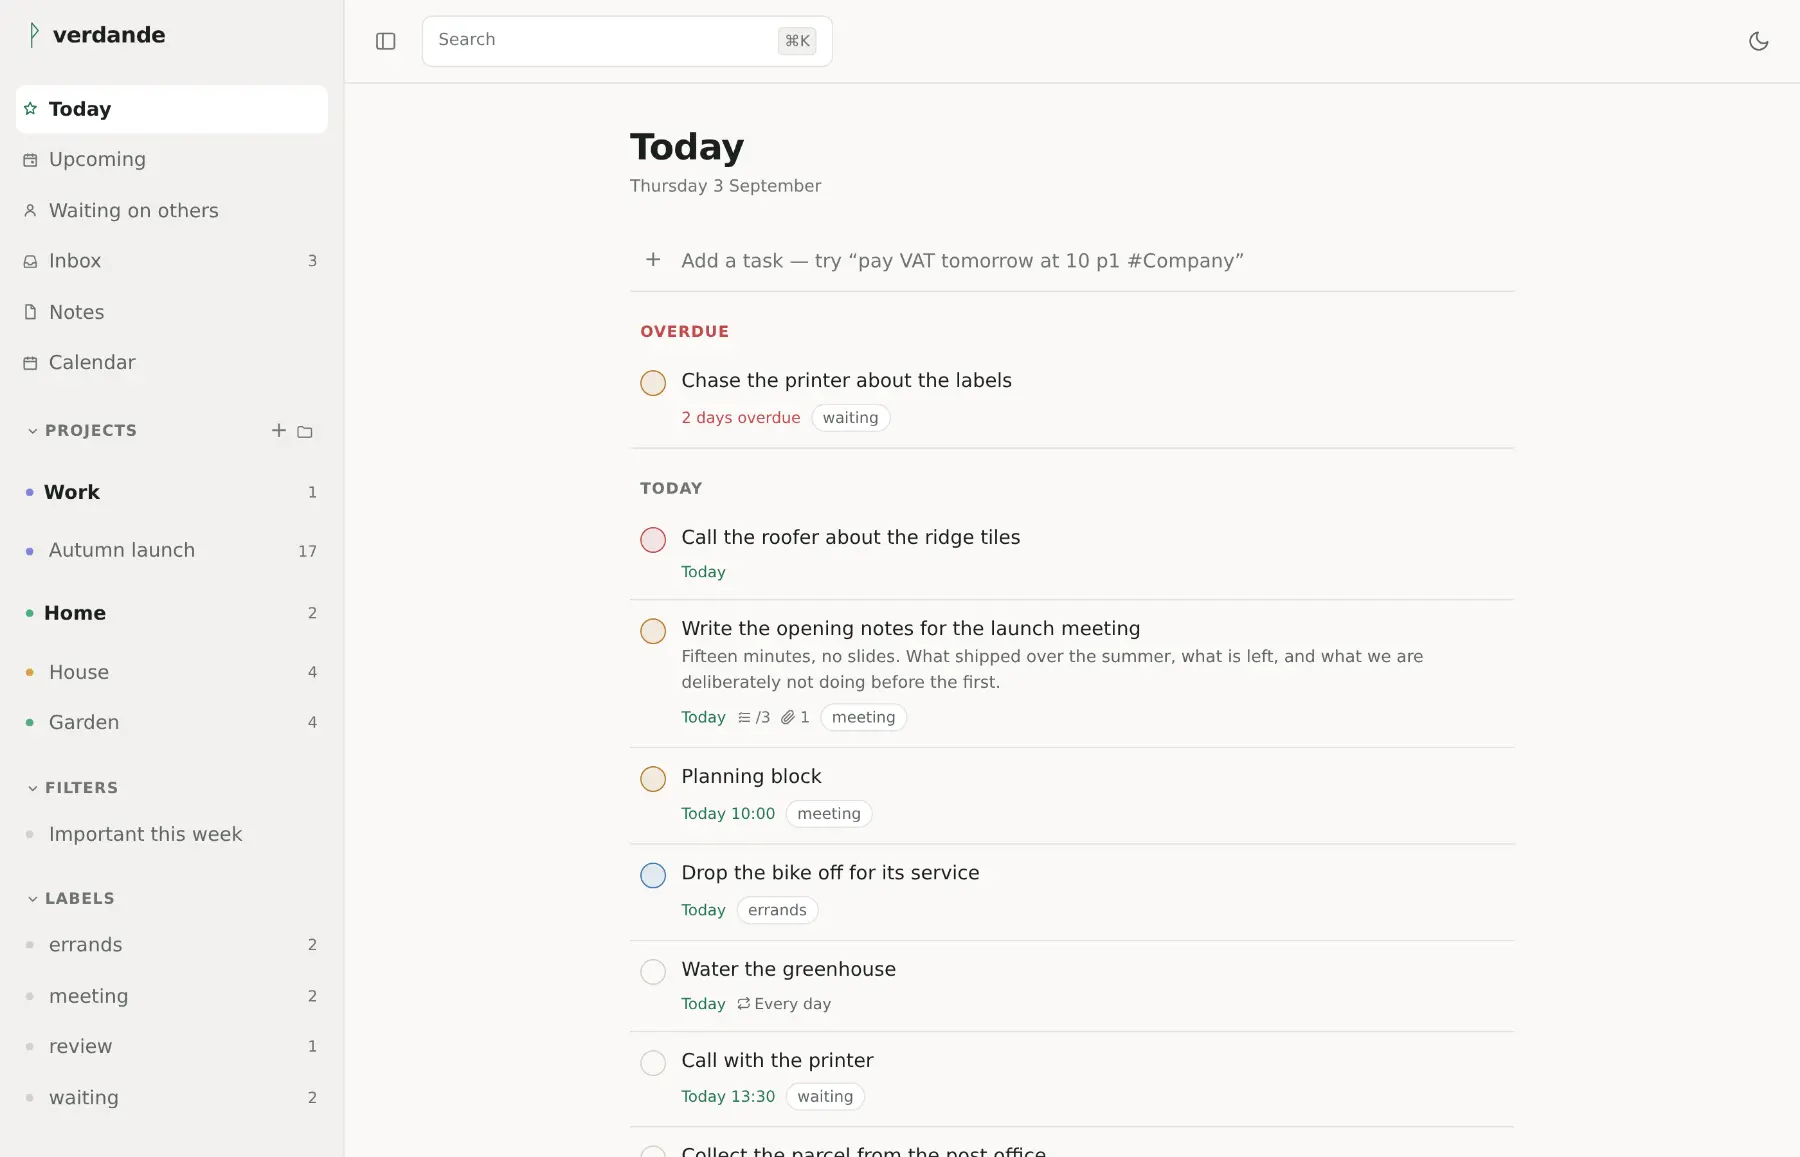Collapse the Filters section chevron
This screenshot has width=1800, height=1157.
coord(33,788)
